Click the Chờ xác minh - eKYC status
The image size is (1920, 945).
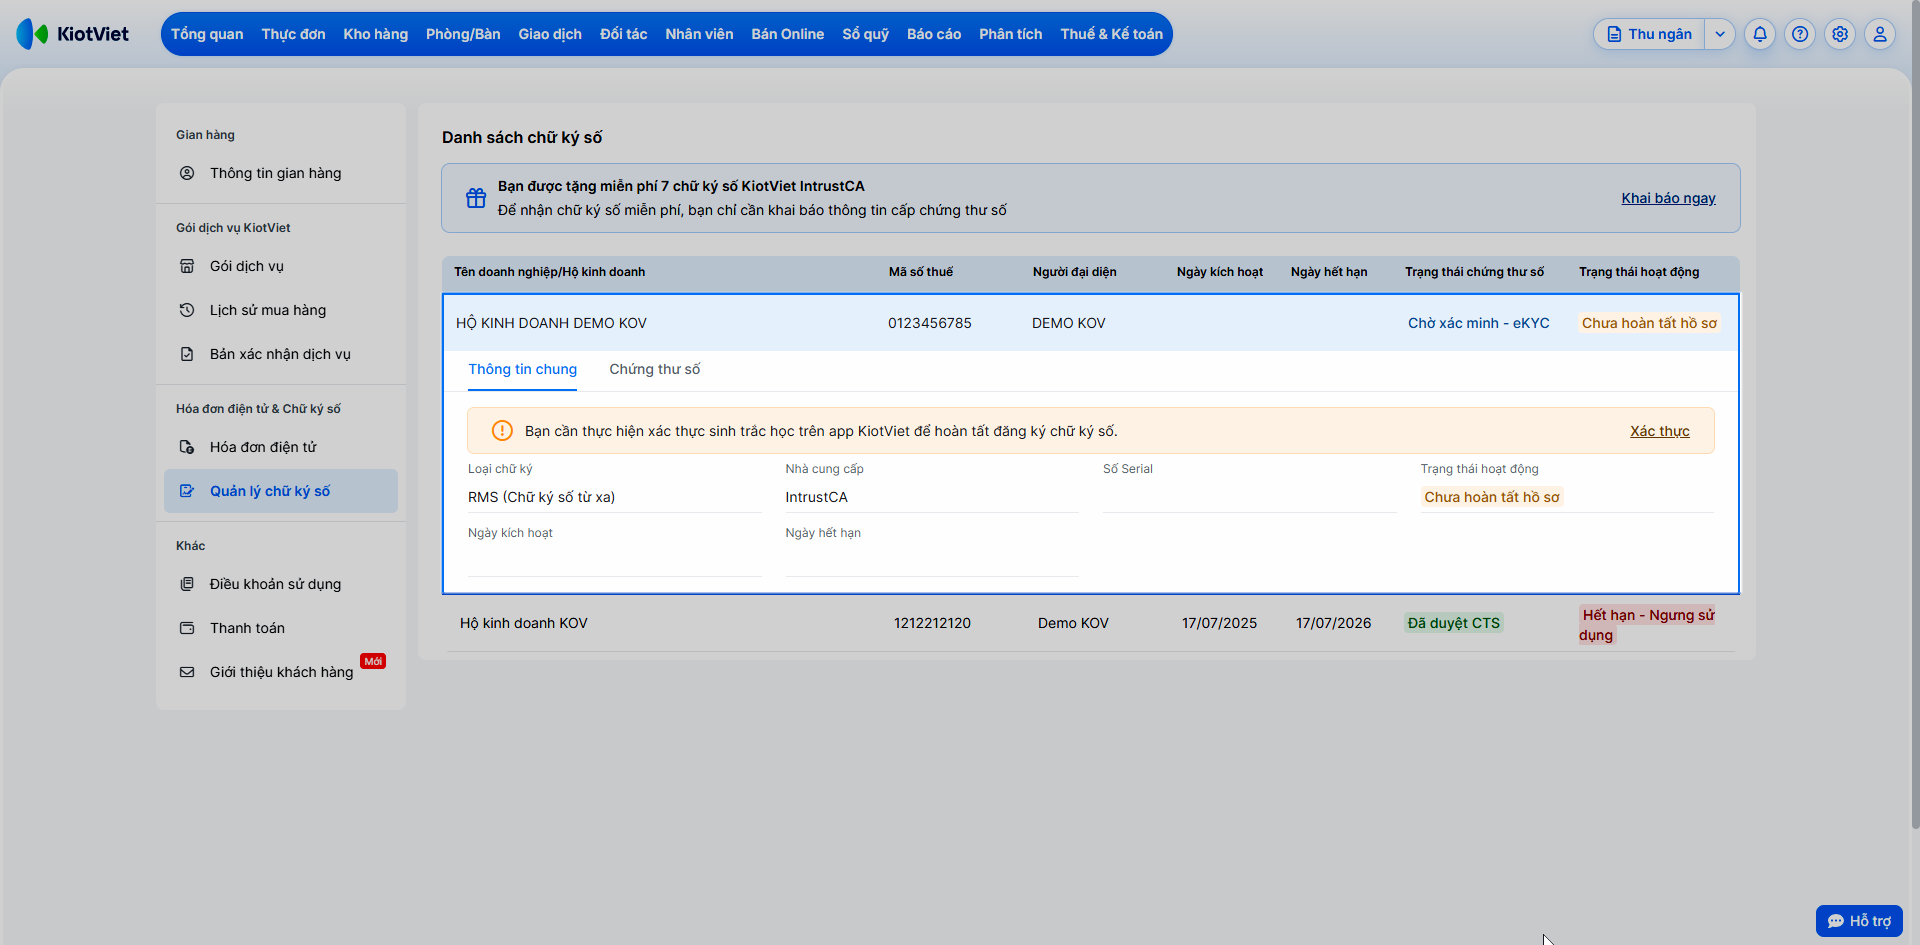pyautogui.click(x=1479, y=323)
